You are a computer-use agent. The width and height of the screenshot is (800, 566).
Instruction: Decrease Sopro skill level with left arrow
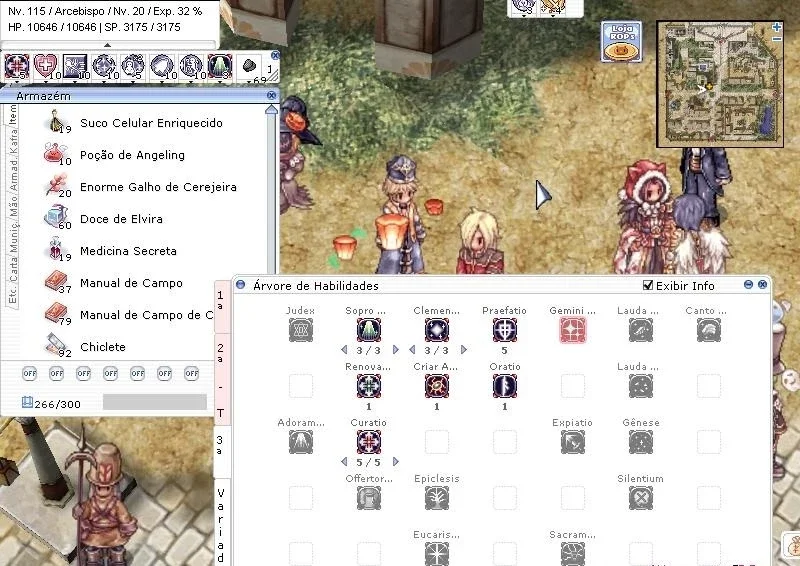[x=344, y=350]
